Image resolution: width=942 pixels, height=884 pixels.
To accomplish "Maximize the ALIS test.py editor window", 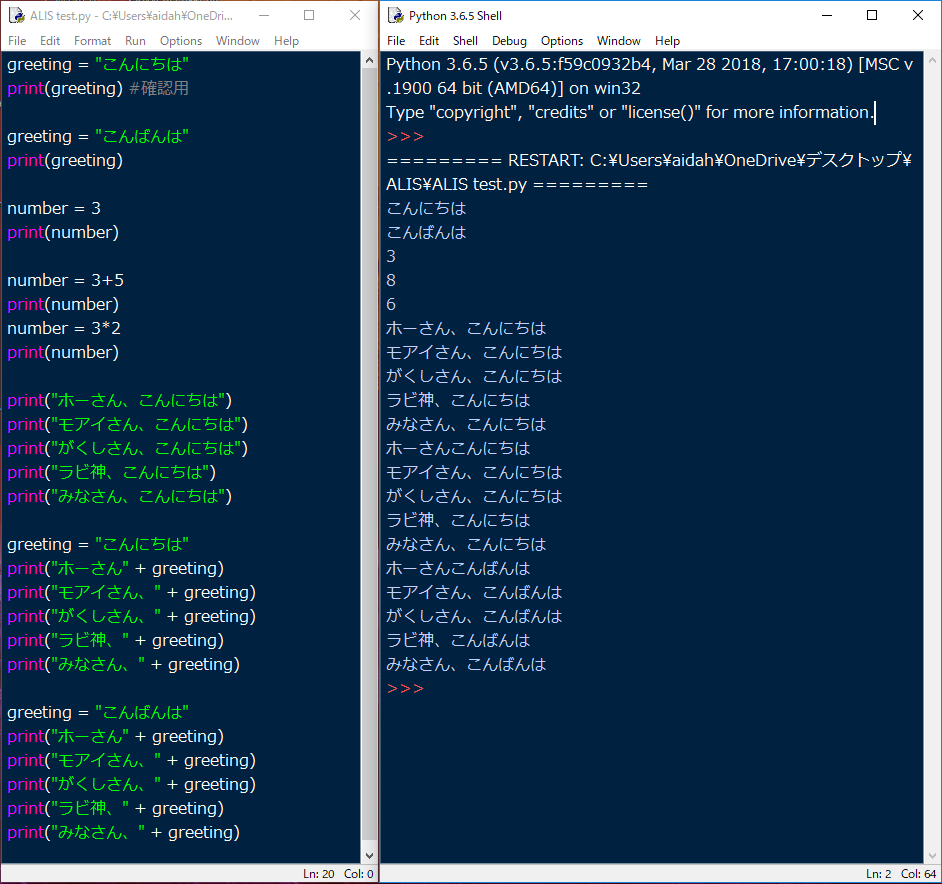I will point(309,16).
